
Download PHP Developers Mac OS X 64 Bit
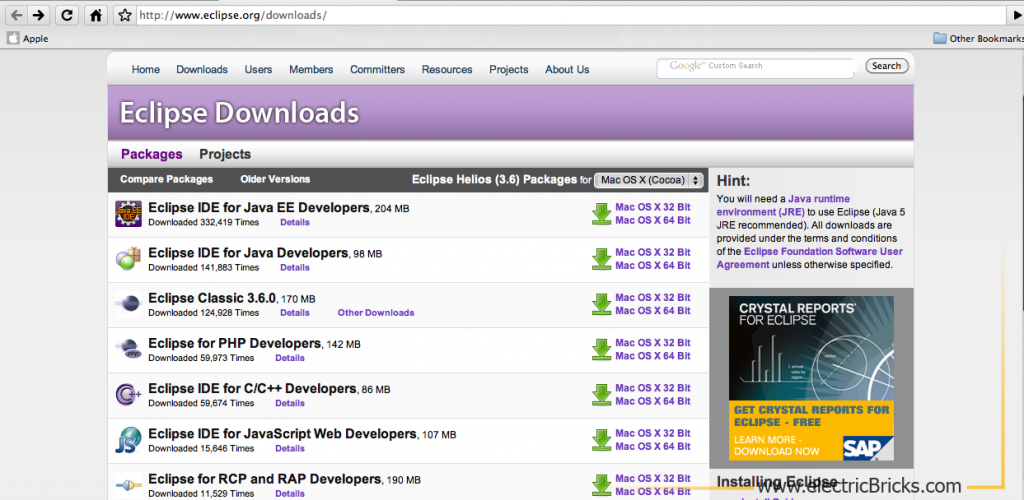tap(652, 356)
